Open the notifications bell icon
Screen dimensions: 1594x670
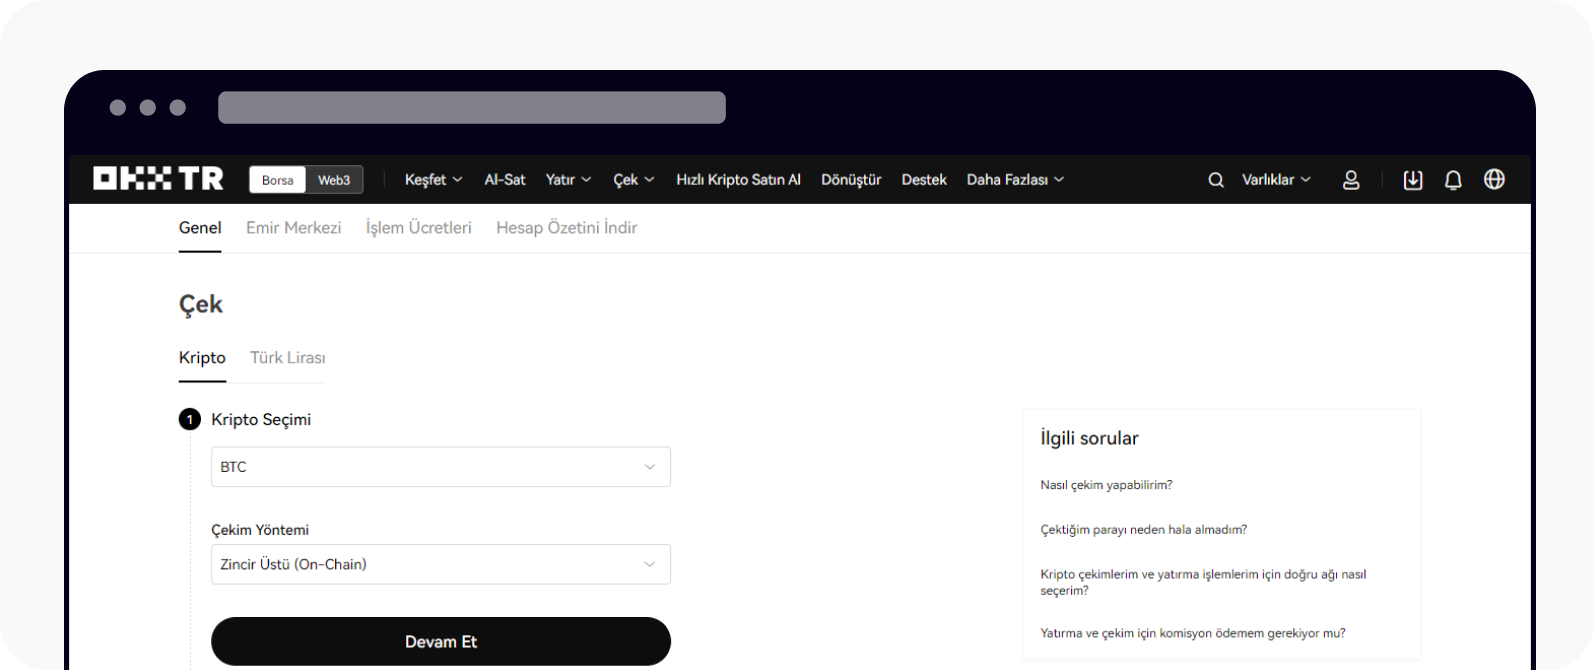1453,180
